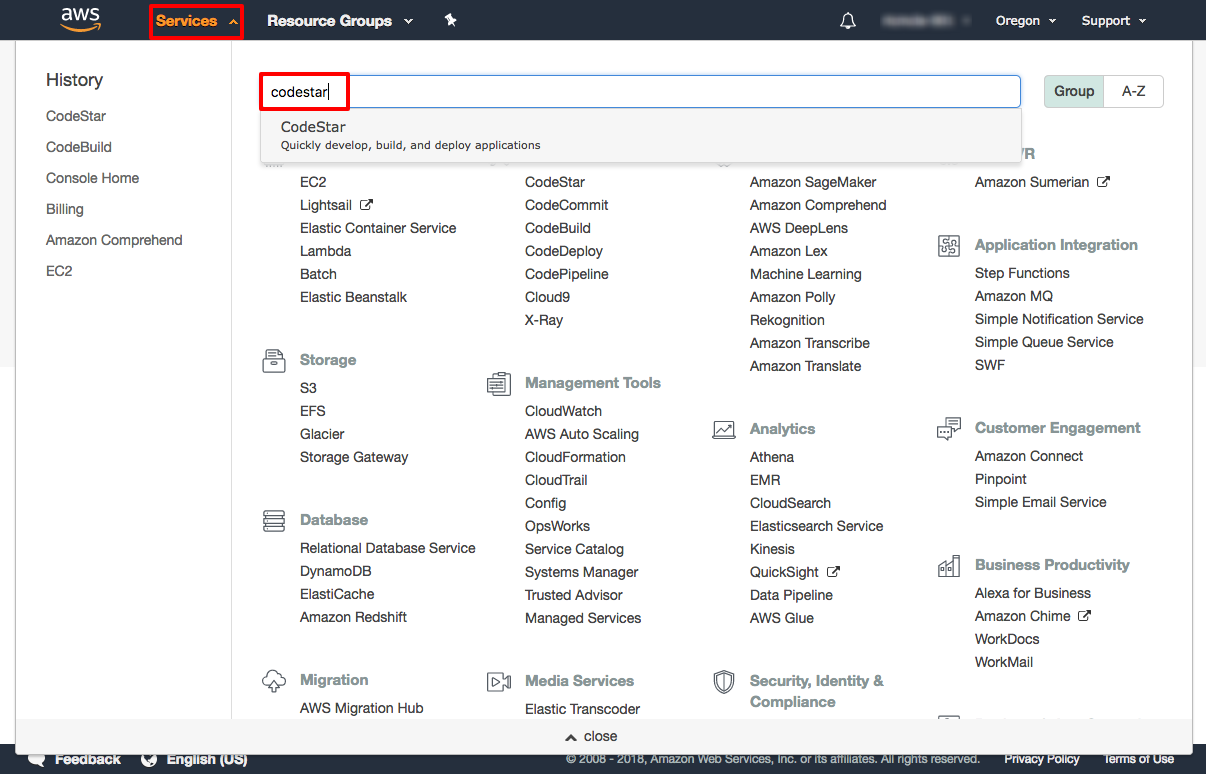1206x774 pixels.
Task: Open Amazon SageMaker
Action: (813, 182)
